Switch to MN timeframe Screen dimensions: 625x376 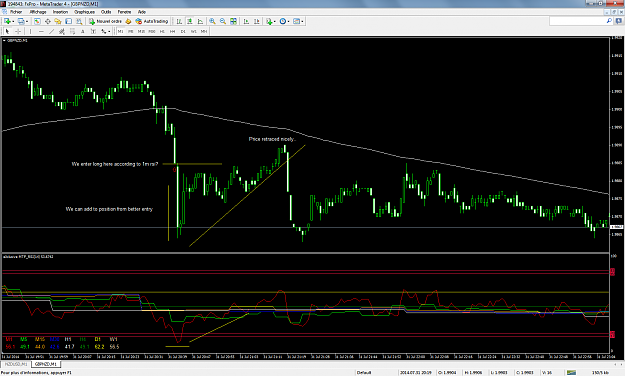tap(204, 31)
